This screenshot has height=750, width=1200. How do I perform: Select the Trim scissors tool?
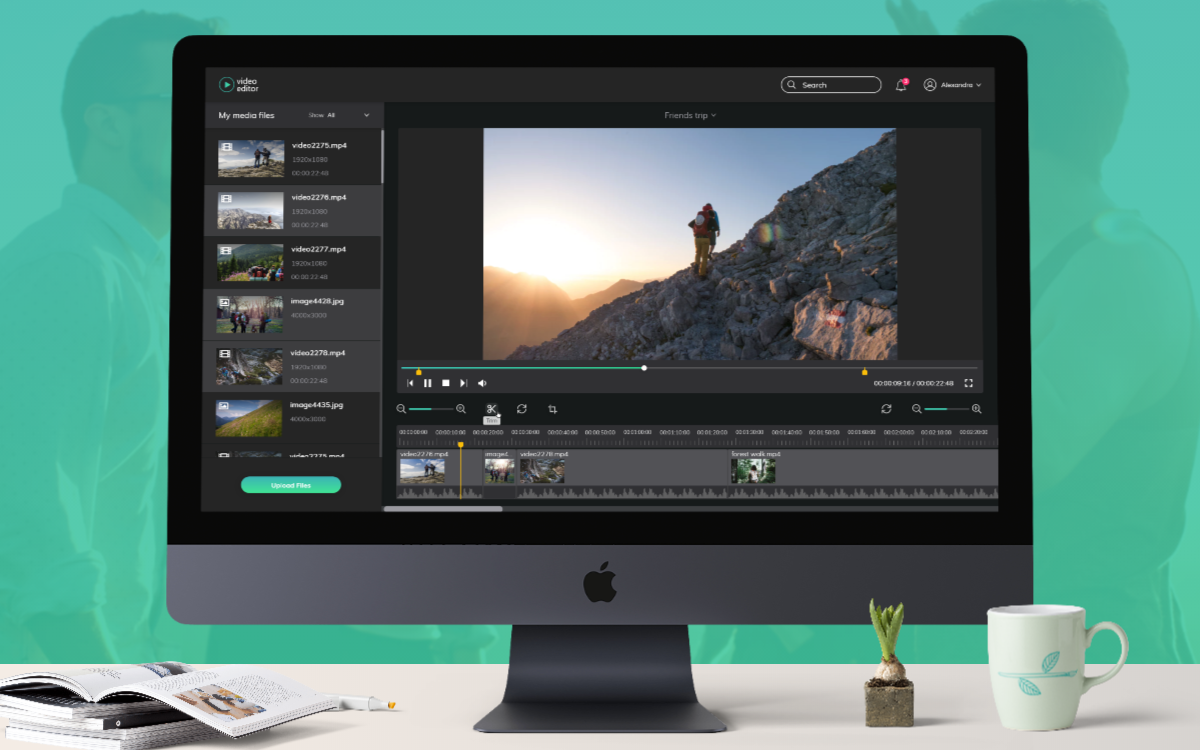(492, 409)
